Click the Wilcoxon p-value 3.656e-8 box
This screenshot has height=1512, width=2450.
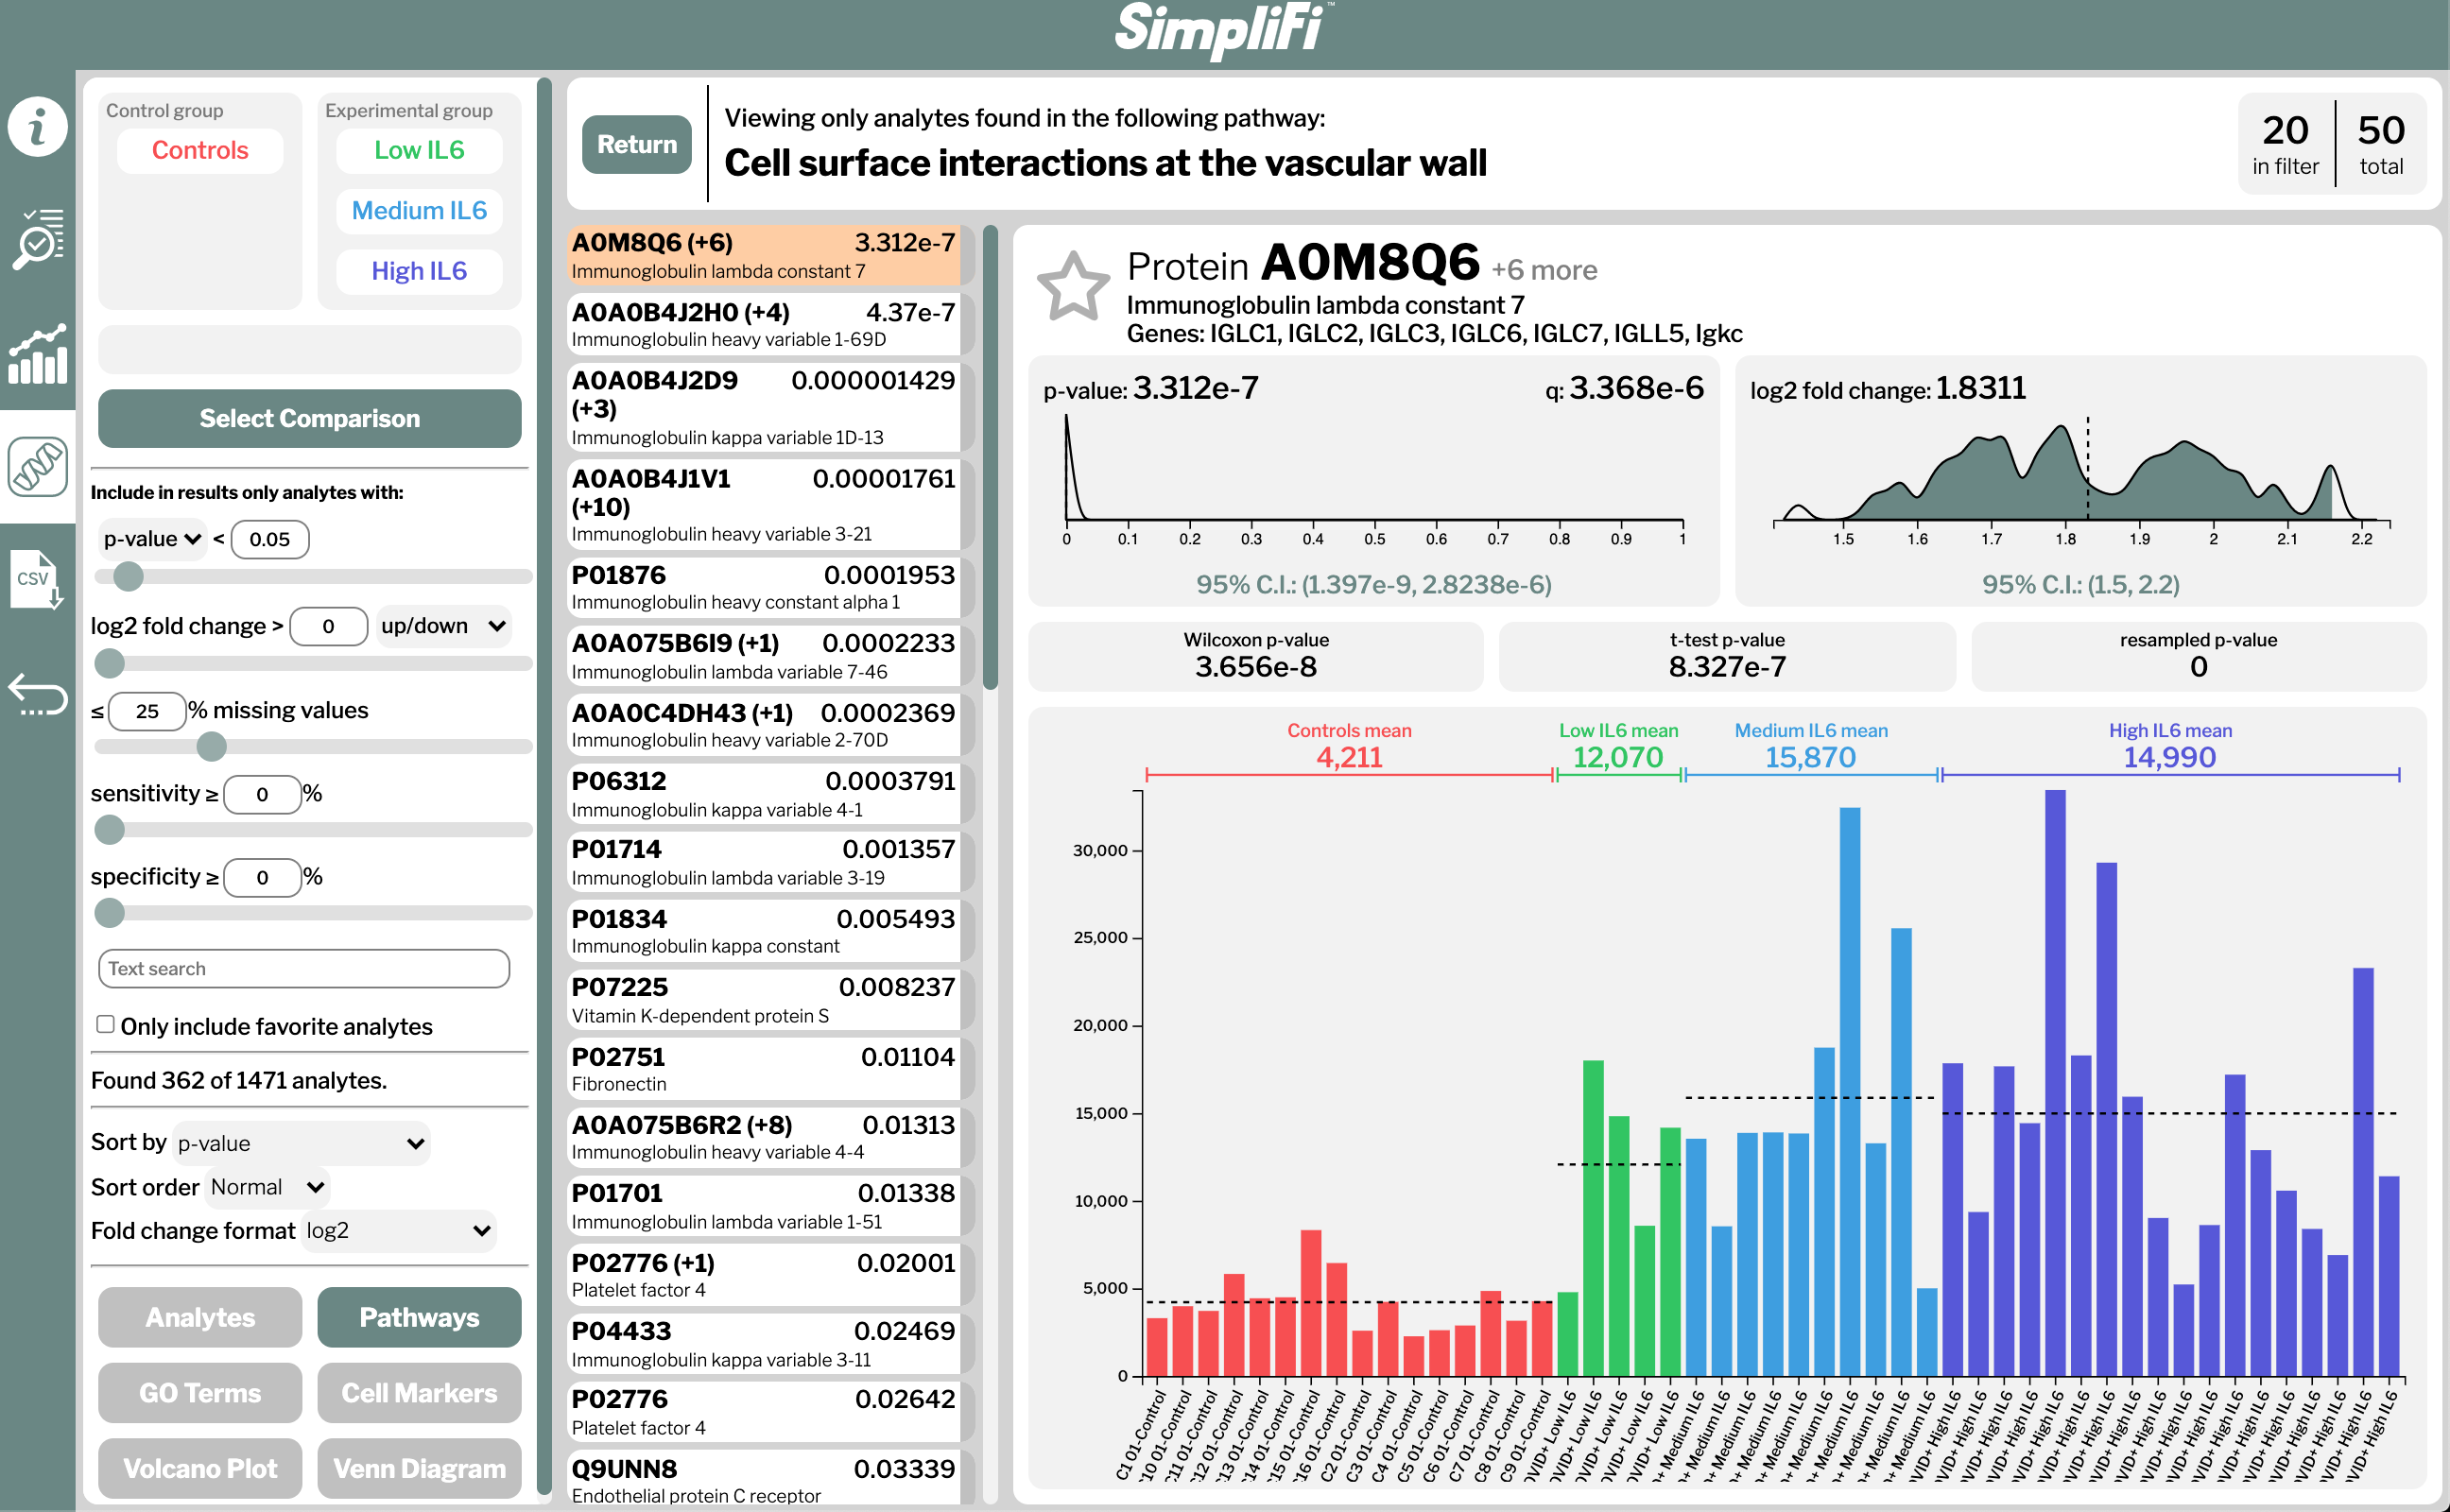1255,656
